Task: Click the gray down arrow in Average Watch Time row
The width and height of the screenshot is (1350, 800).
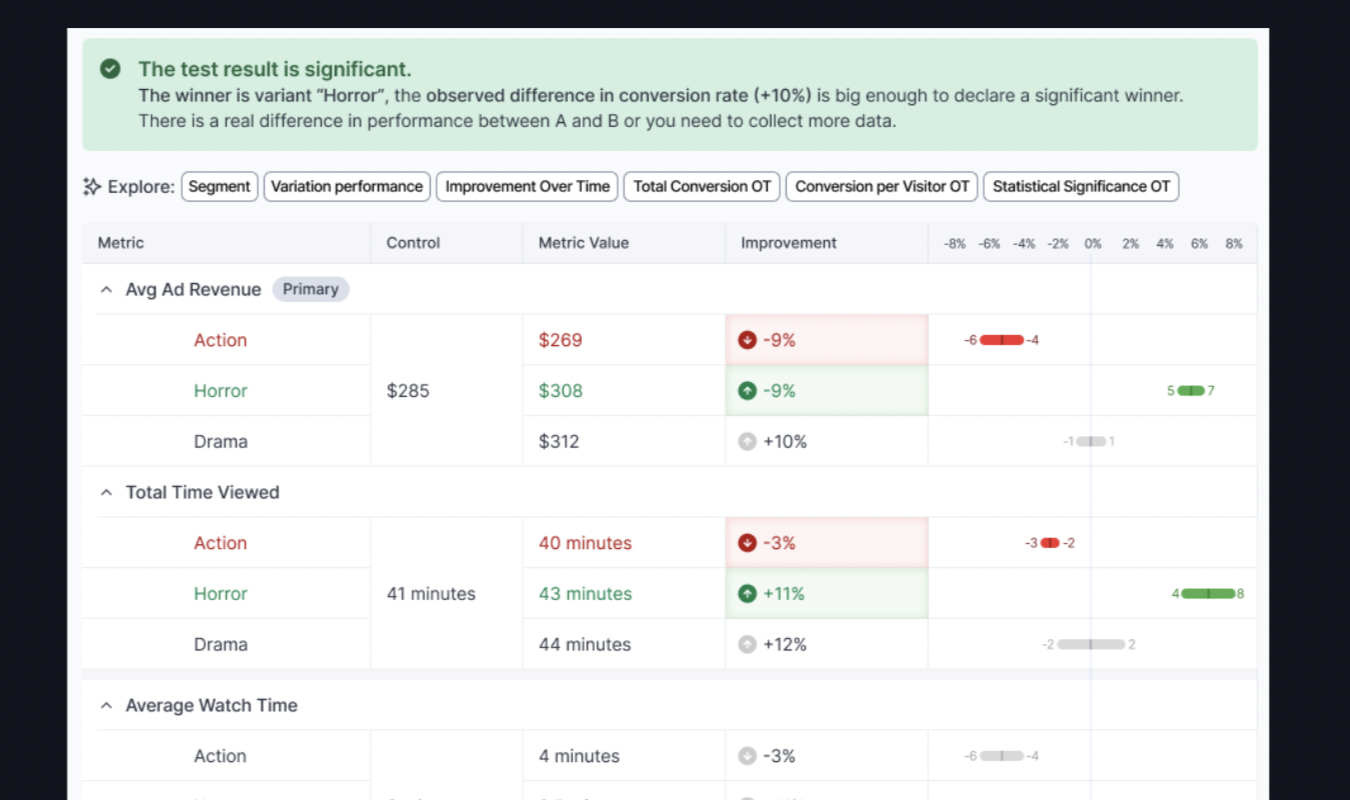Action: coord(747,756)
